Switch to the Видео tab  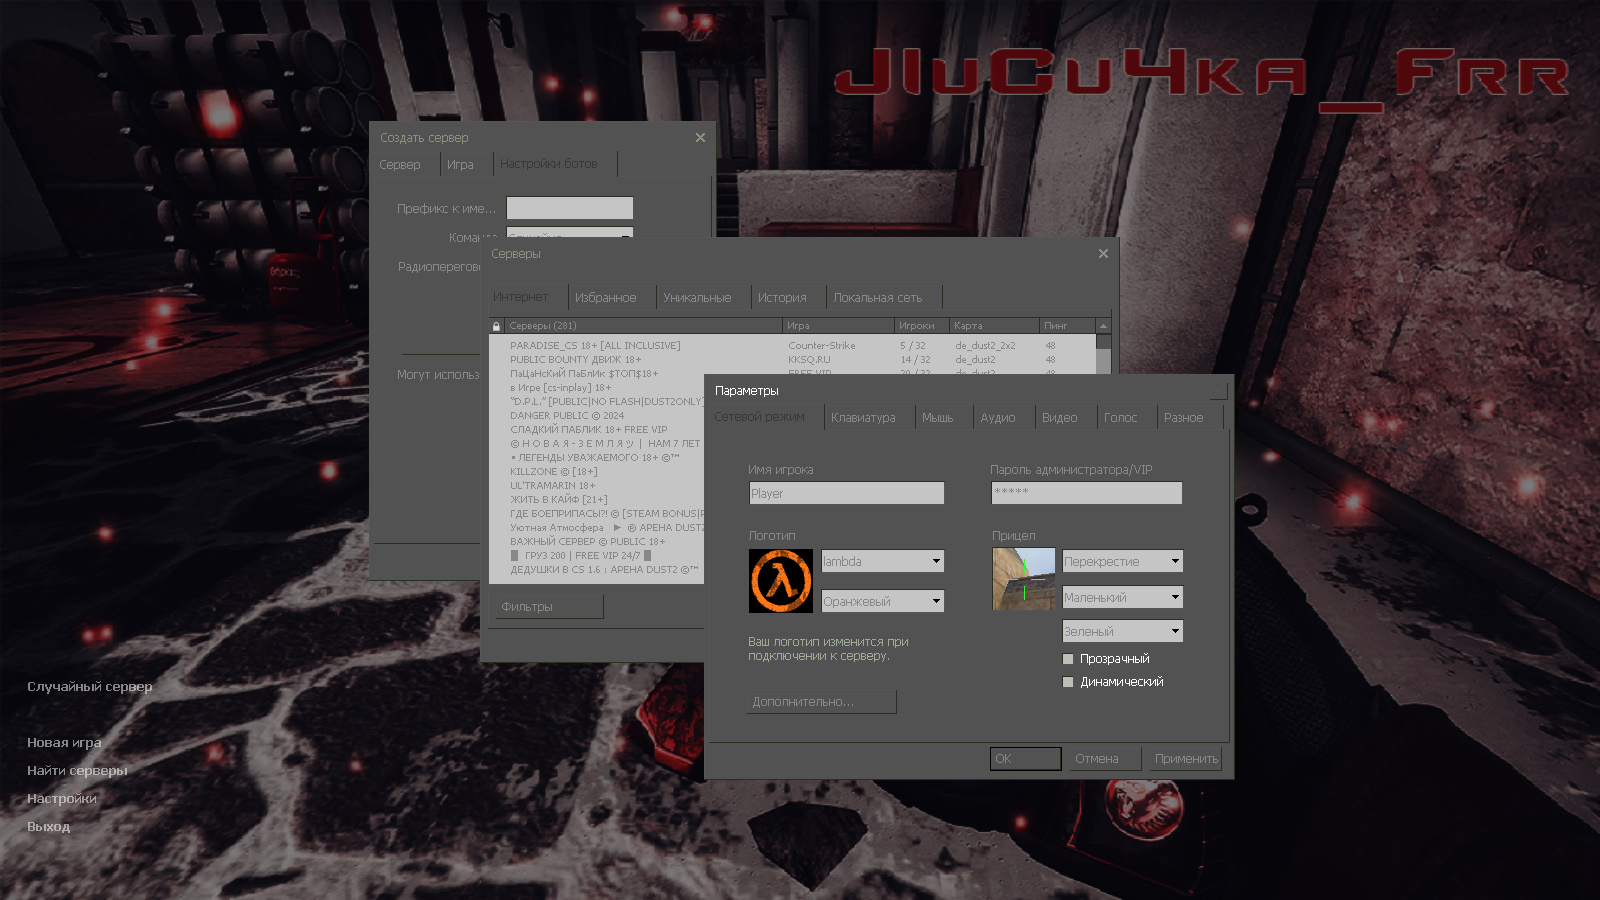pos(1059,418)
